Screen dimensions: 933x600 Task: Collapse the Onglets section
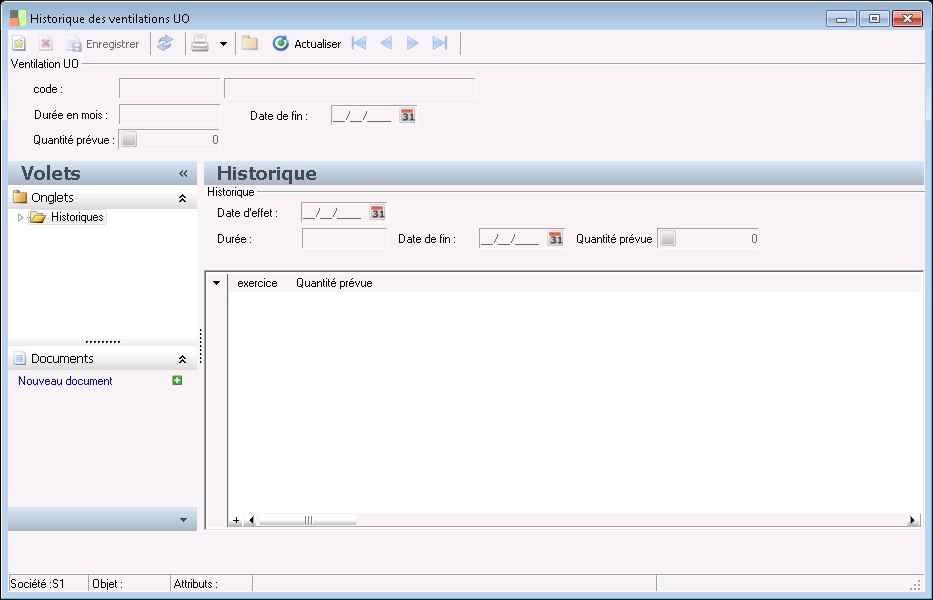[x=182, y=198]
